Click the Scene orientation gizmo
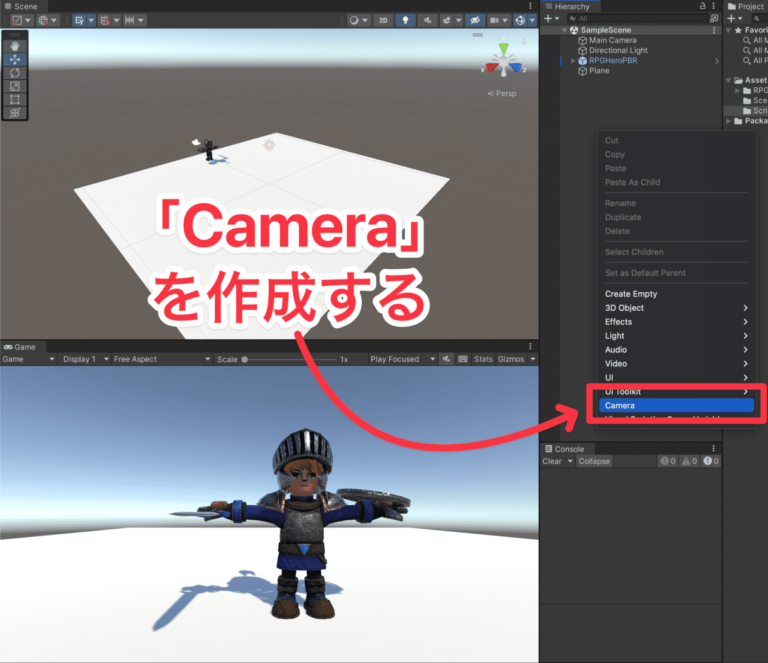This screenshot has width=768, height=663. pos(504,62)
